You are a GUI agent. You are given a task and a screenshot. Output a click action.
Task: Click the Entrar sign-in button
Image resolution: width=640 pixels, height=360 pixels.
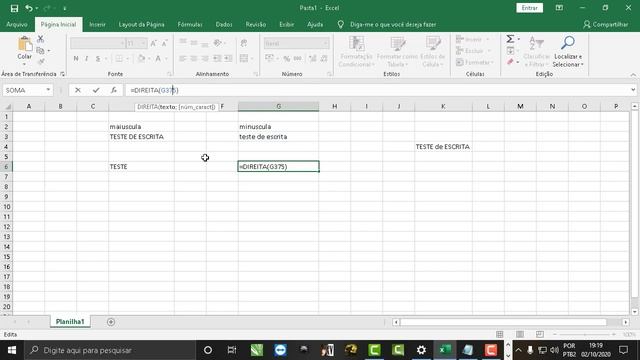click(x=529, y=8)
